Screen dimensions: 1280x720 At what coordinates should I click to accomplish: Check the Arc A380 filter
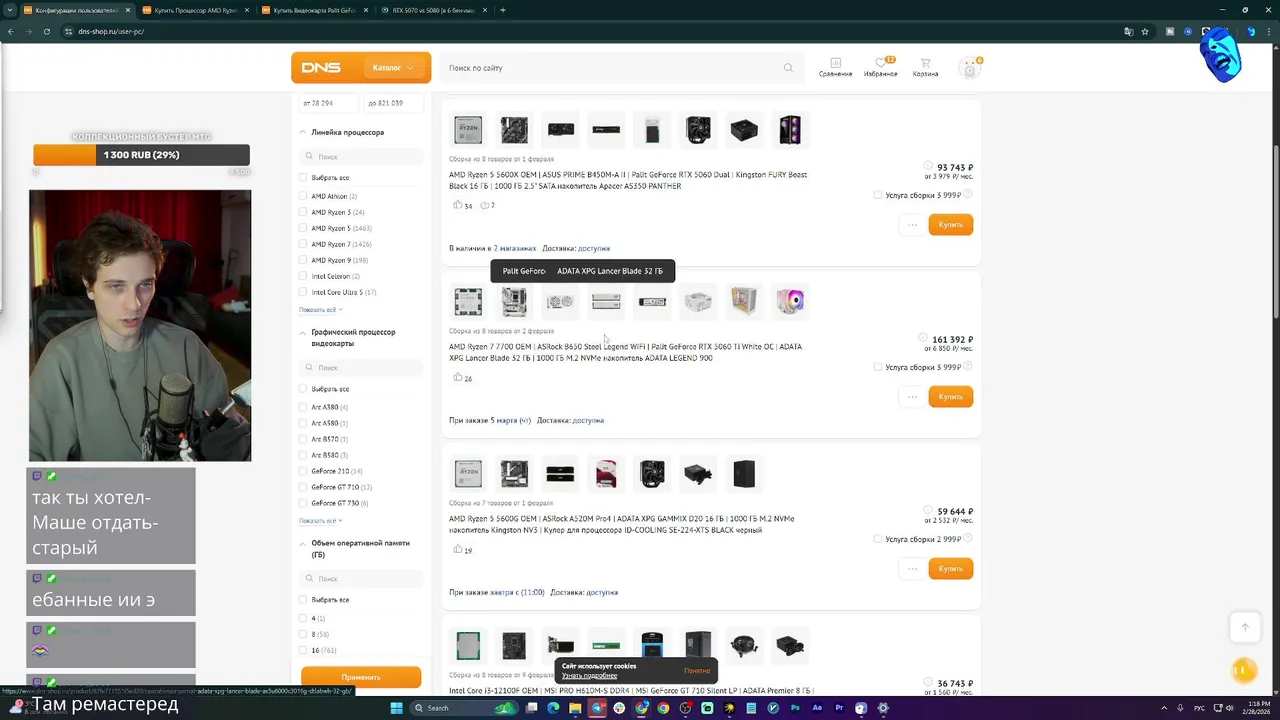pyautogui.click(x=303, y=407)
